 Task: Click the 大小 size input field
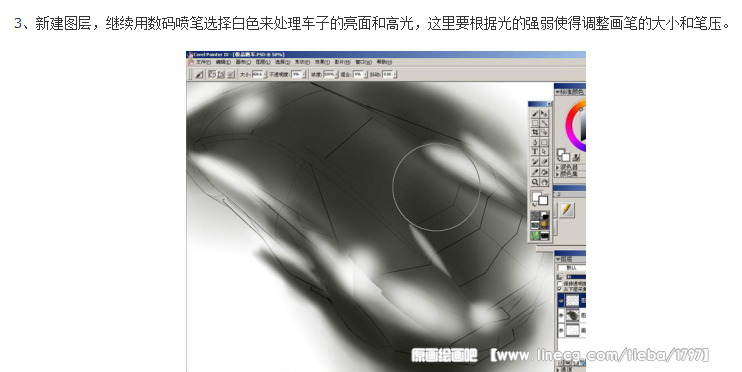tap(258, 74)
